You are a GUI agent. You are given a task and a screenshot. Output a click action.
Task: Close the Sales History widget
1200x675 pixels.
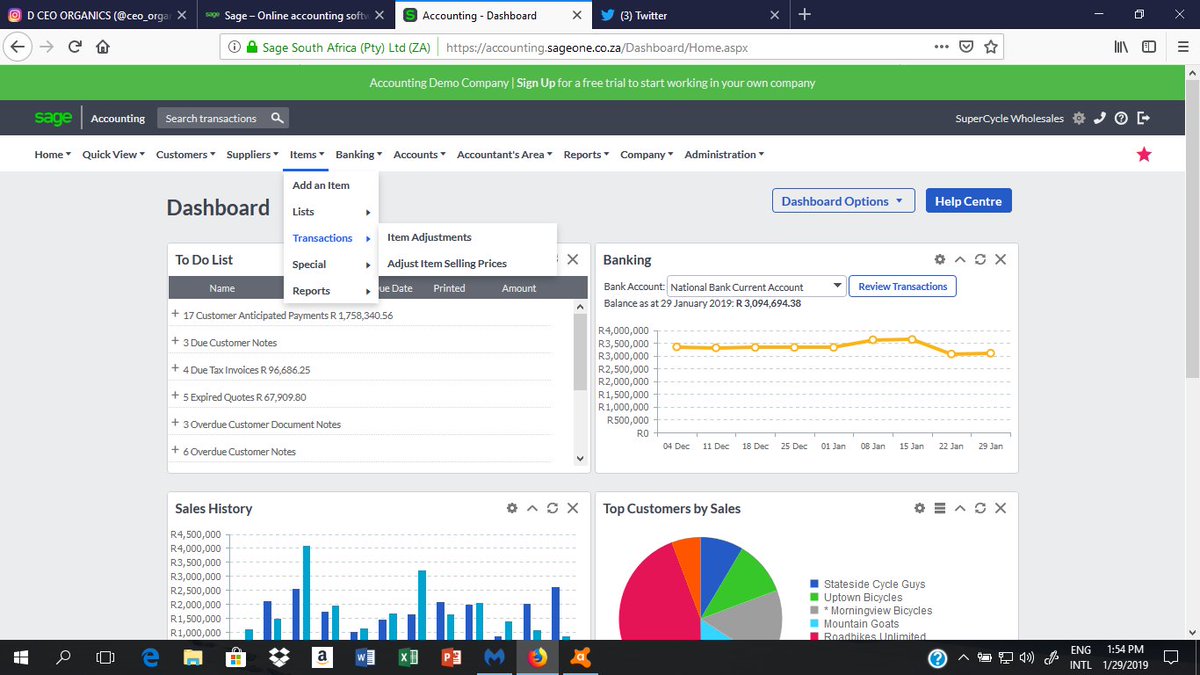click(572, 508)
